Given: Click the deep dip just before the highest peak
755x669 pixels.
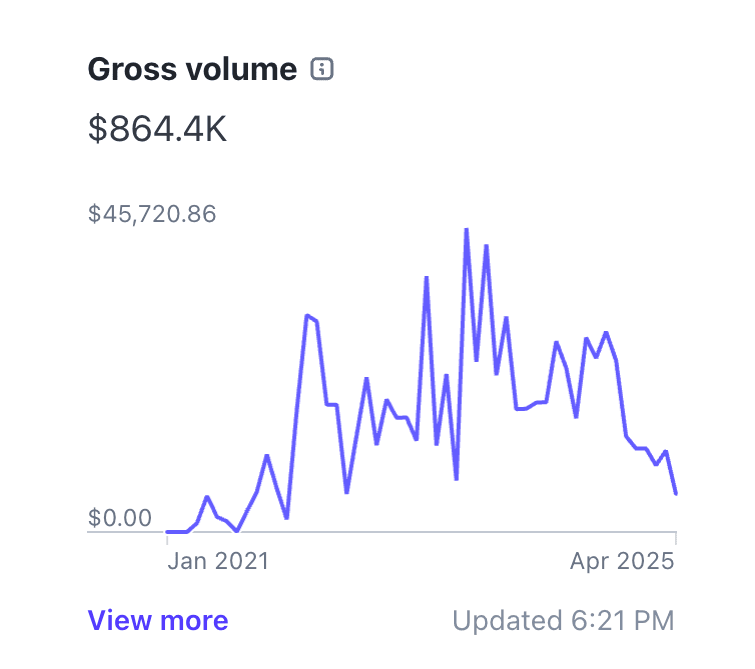Looking at the screenshot, I should (456, 479).
